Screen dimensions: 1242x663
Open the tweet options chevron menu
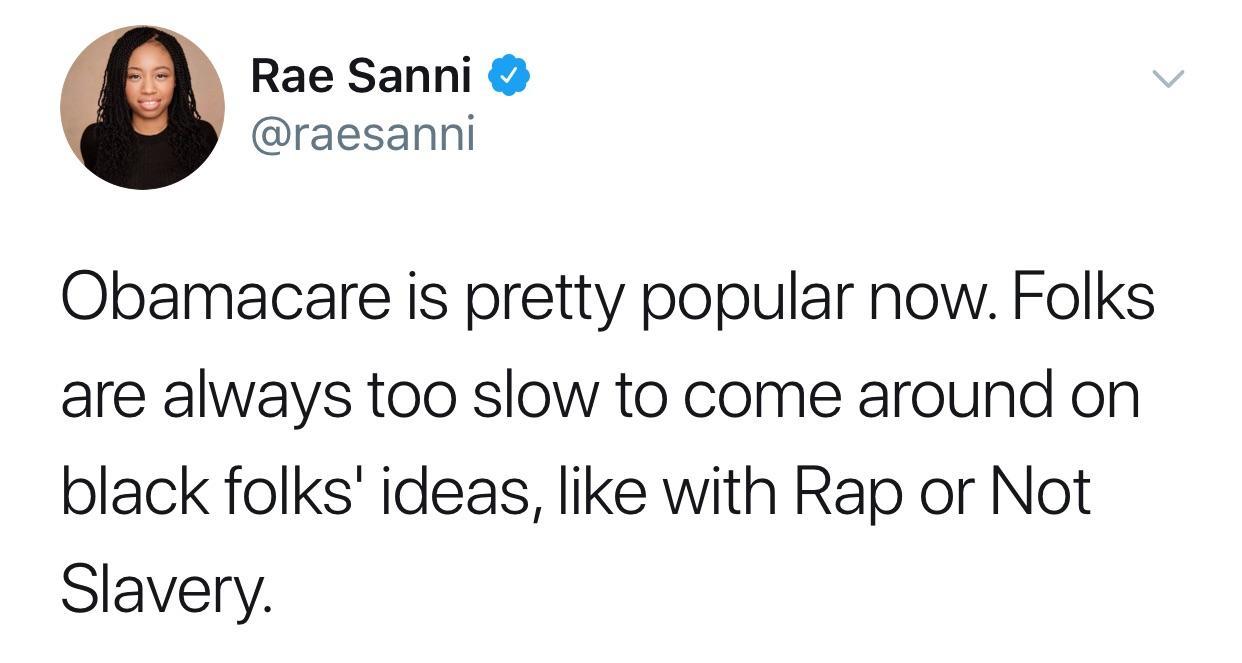1167,78
